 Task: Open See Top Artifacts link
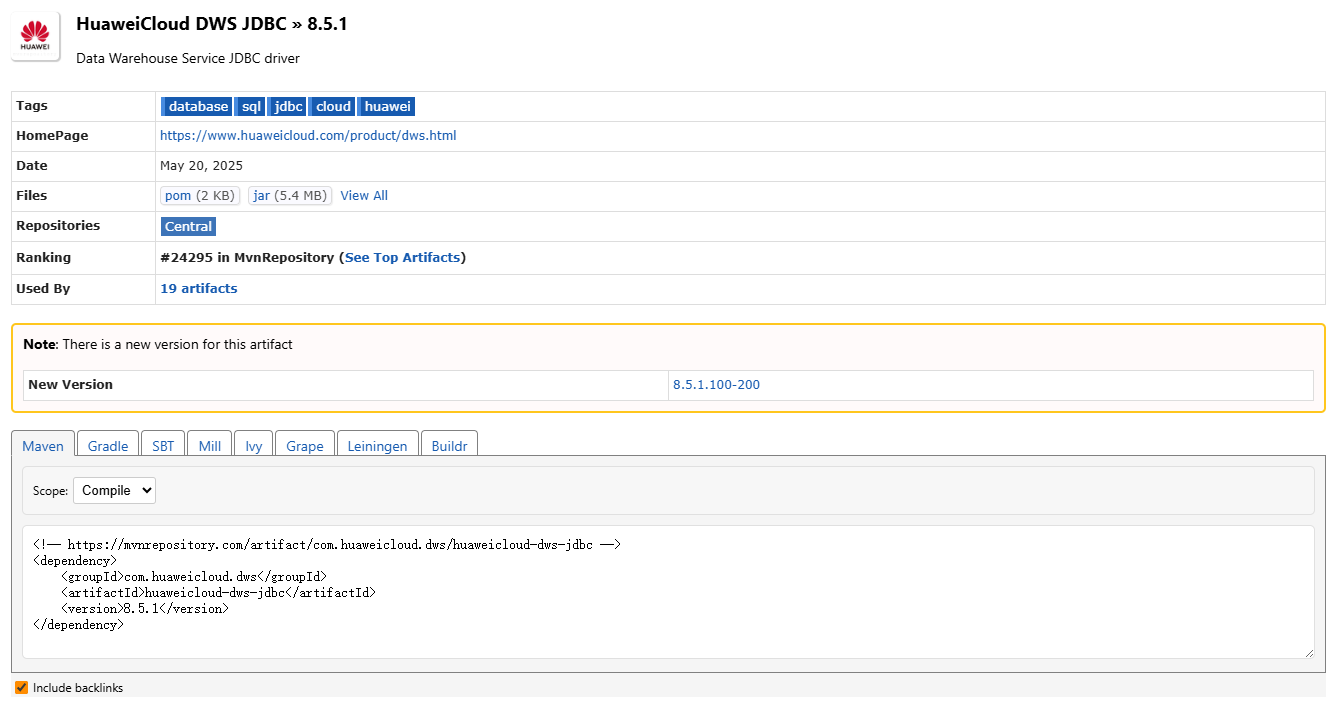[x=403, y=258]
